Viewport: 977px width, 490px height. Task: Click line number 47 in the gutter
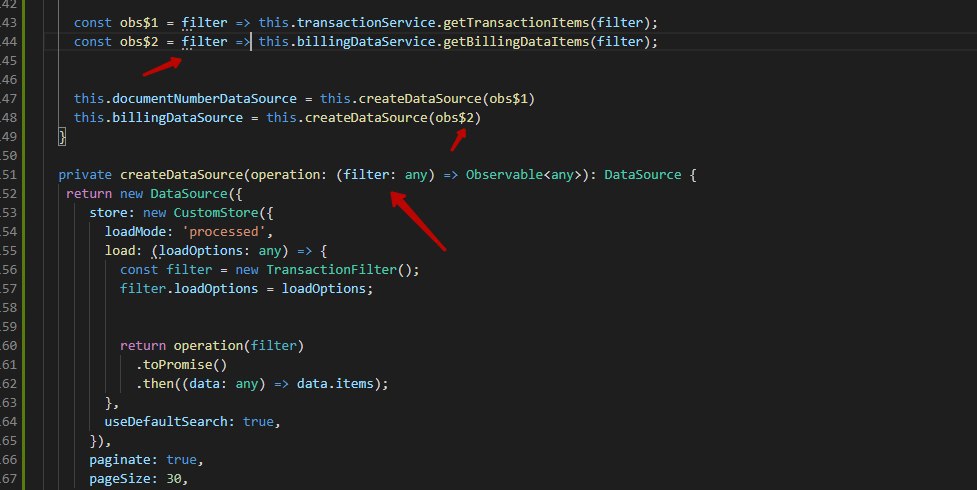pos(9,98)
